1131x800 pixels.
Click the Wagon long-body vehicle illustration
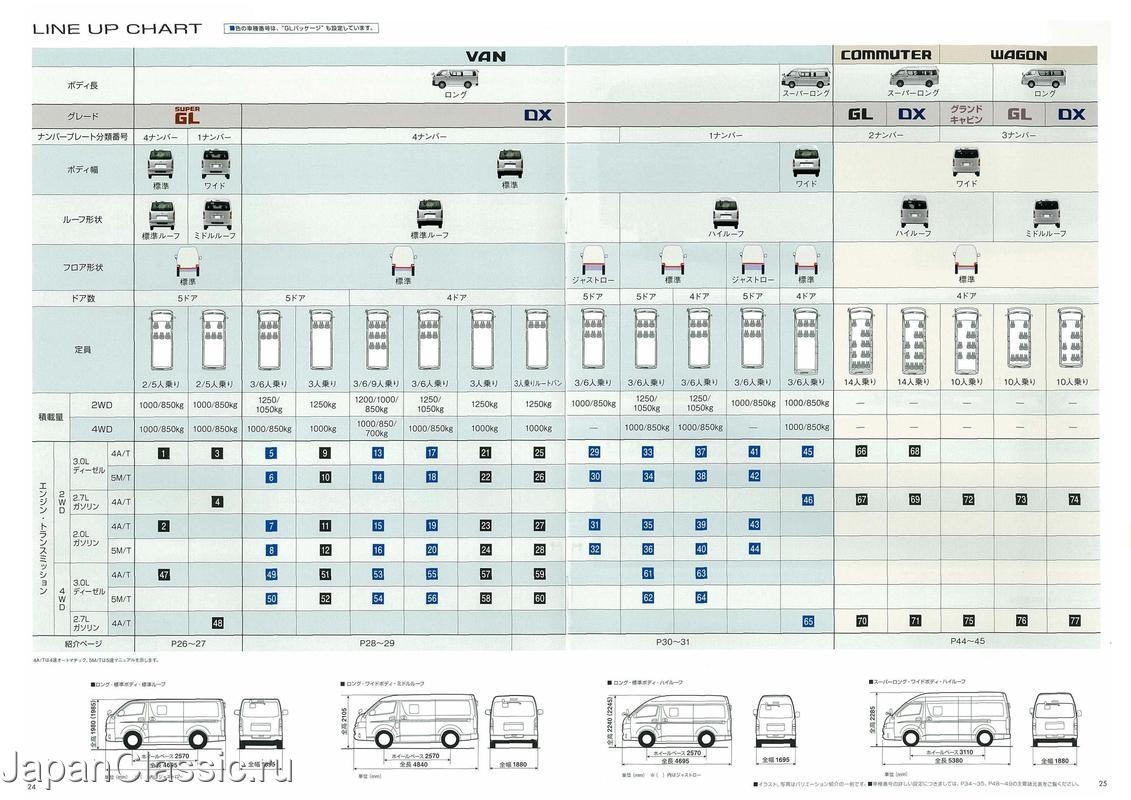pyautogui.click(x=1044, y=78)
